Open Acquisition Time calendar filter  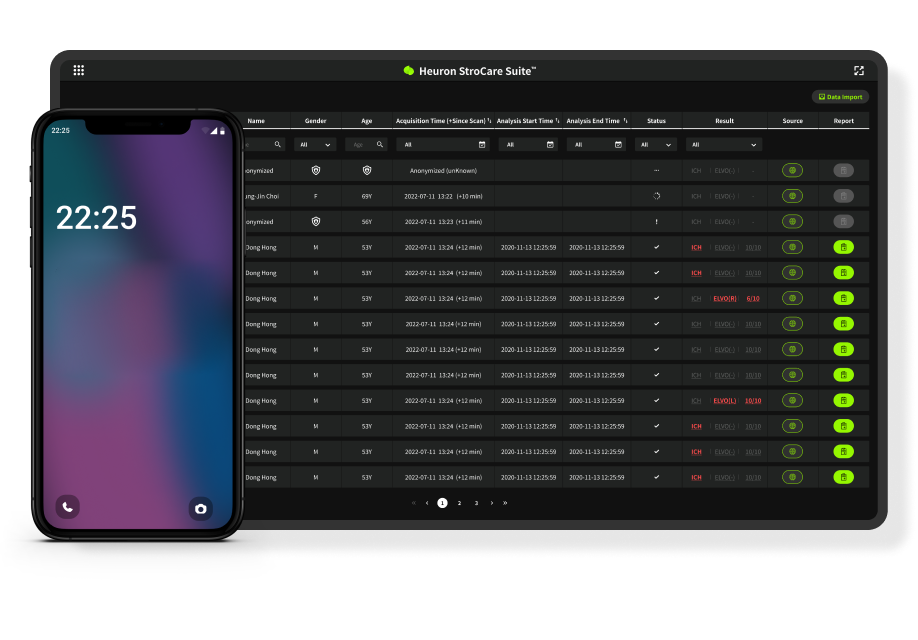pos(482,145)
